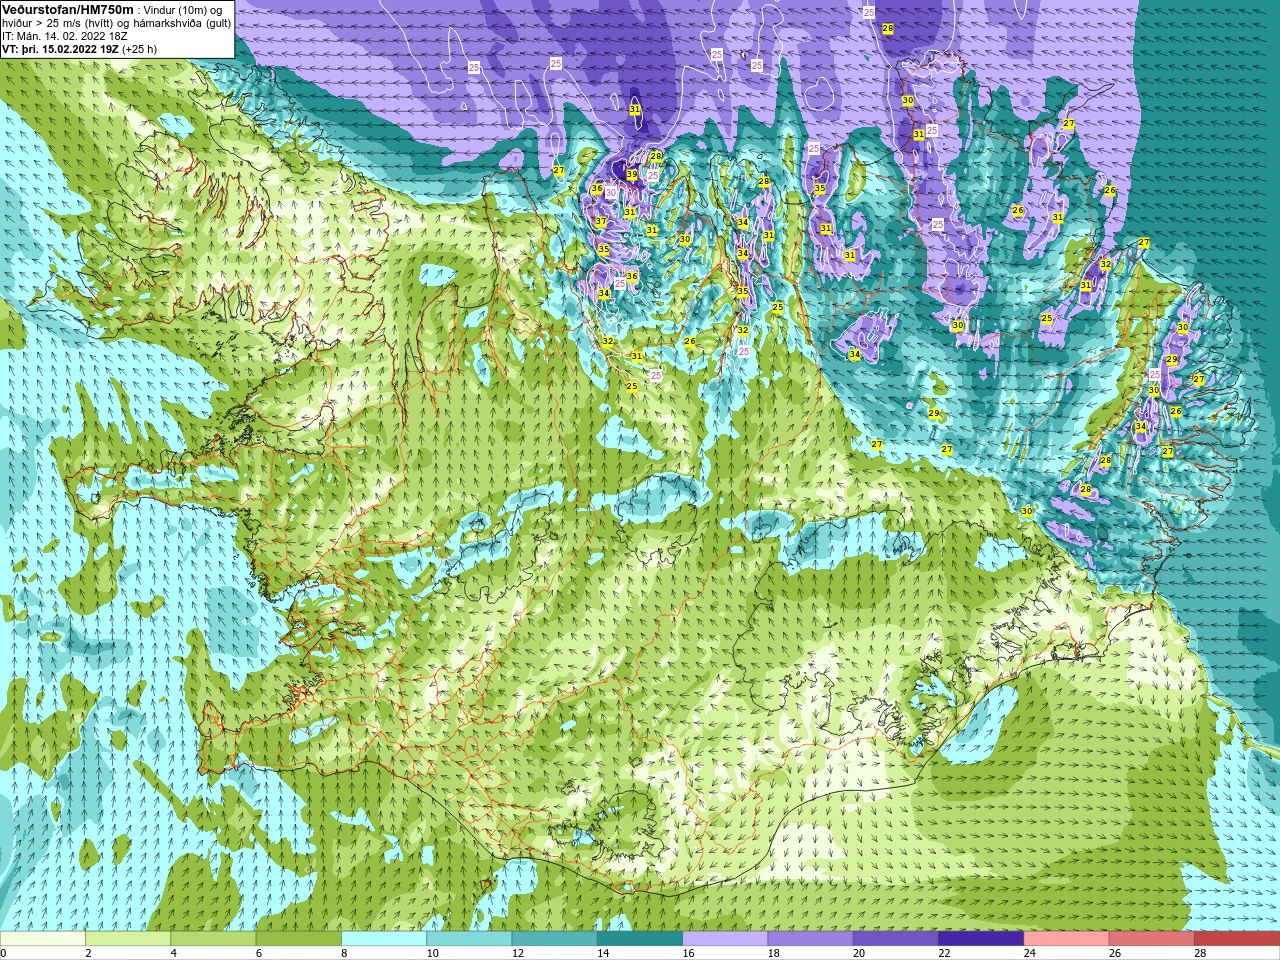Viewport: 1280px width, 960px height.
Task: Select the light green 2–4 m/s legend swatch
Action: pyautogui.click(x=128, y=938)
